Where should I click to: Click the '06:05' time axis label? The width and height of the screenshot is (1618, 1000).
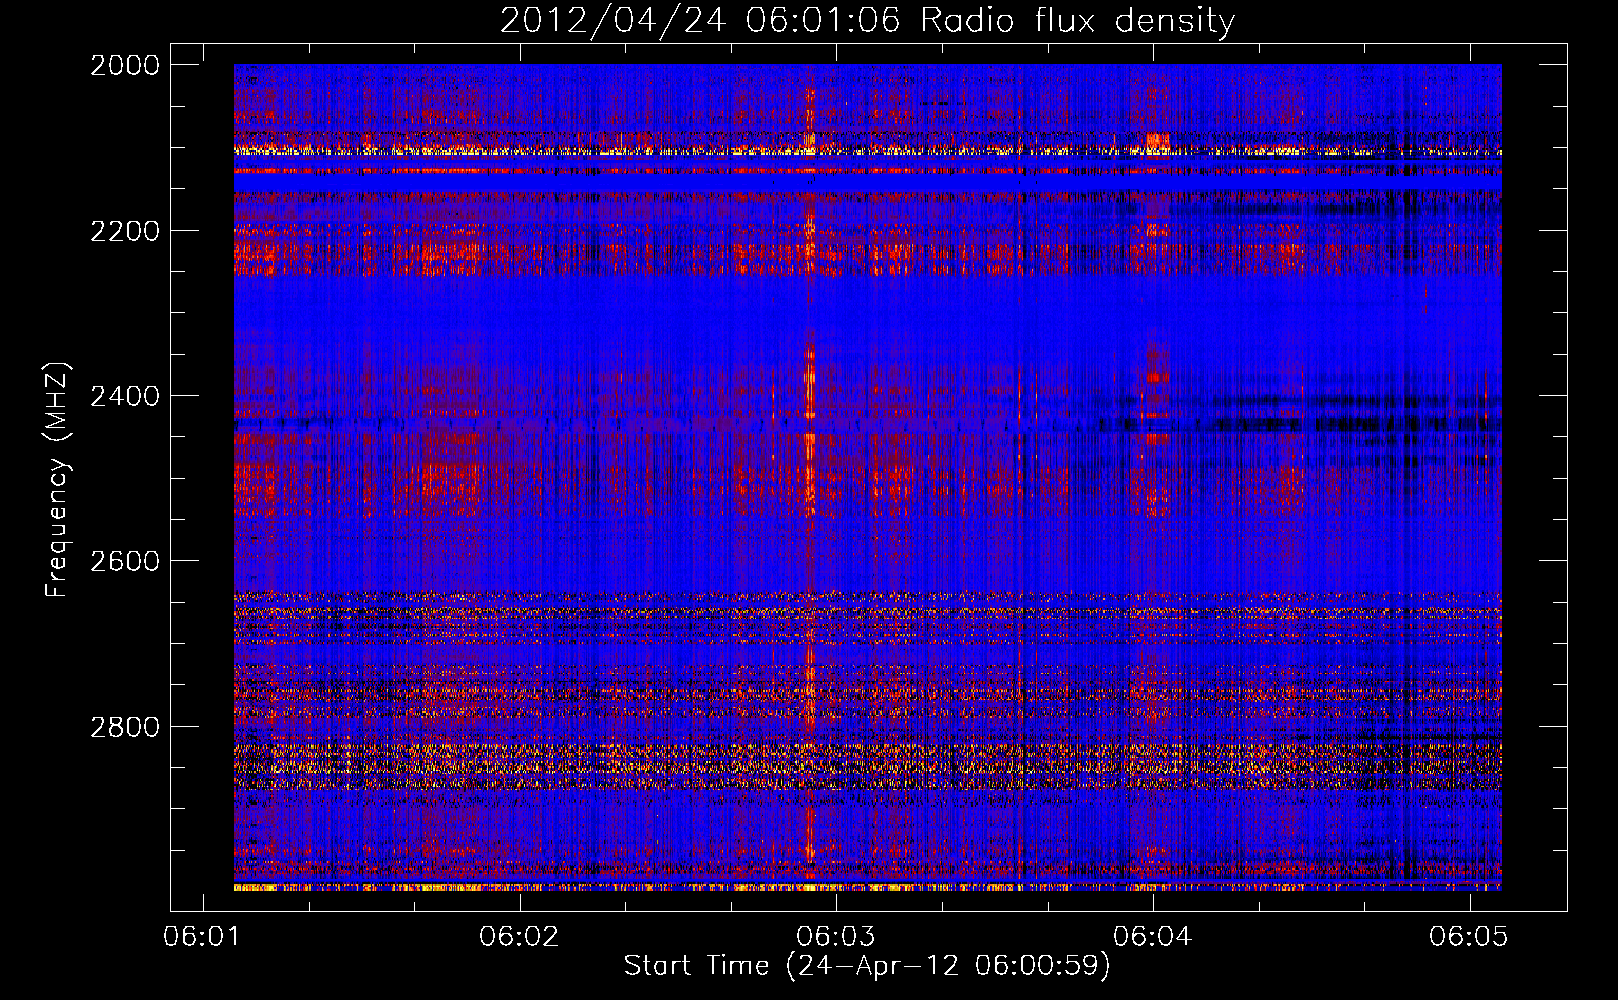pyautogui.click(x=1469, y=936)
